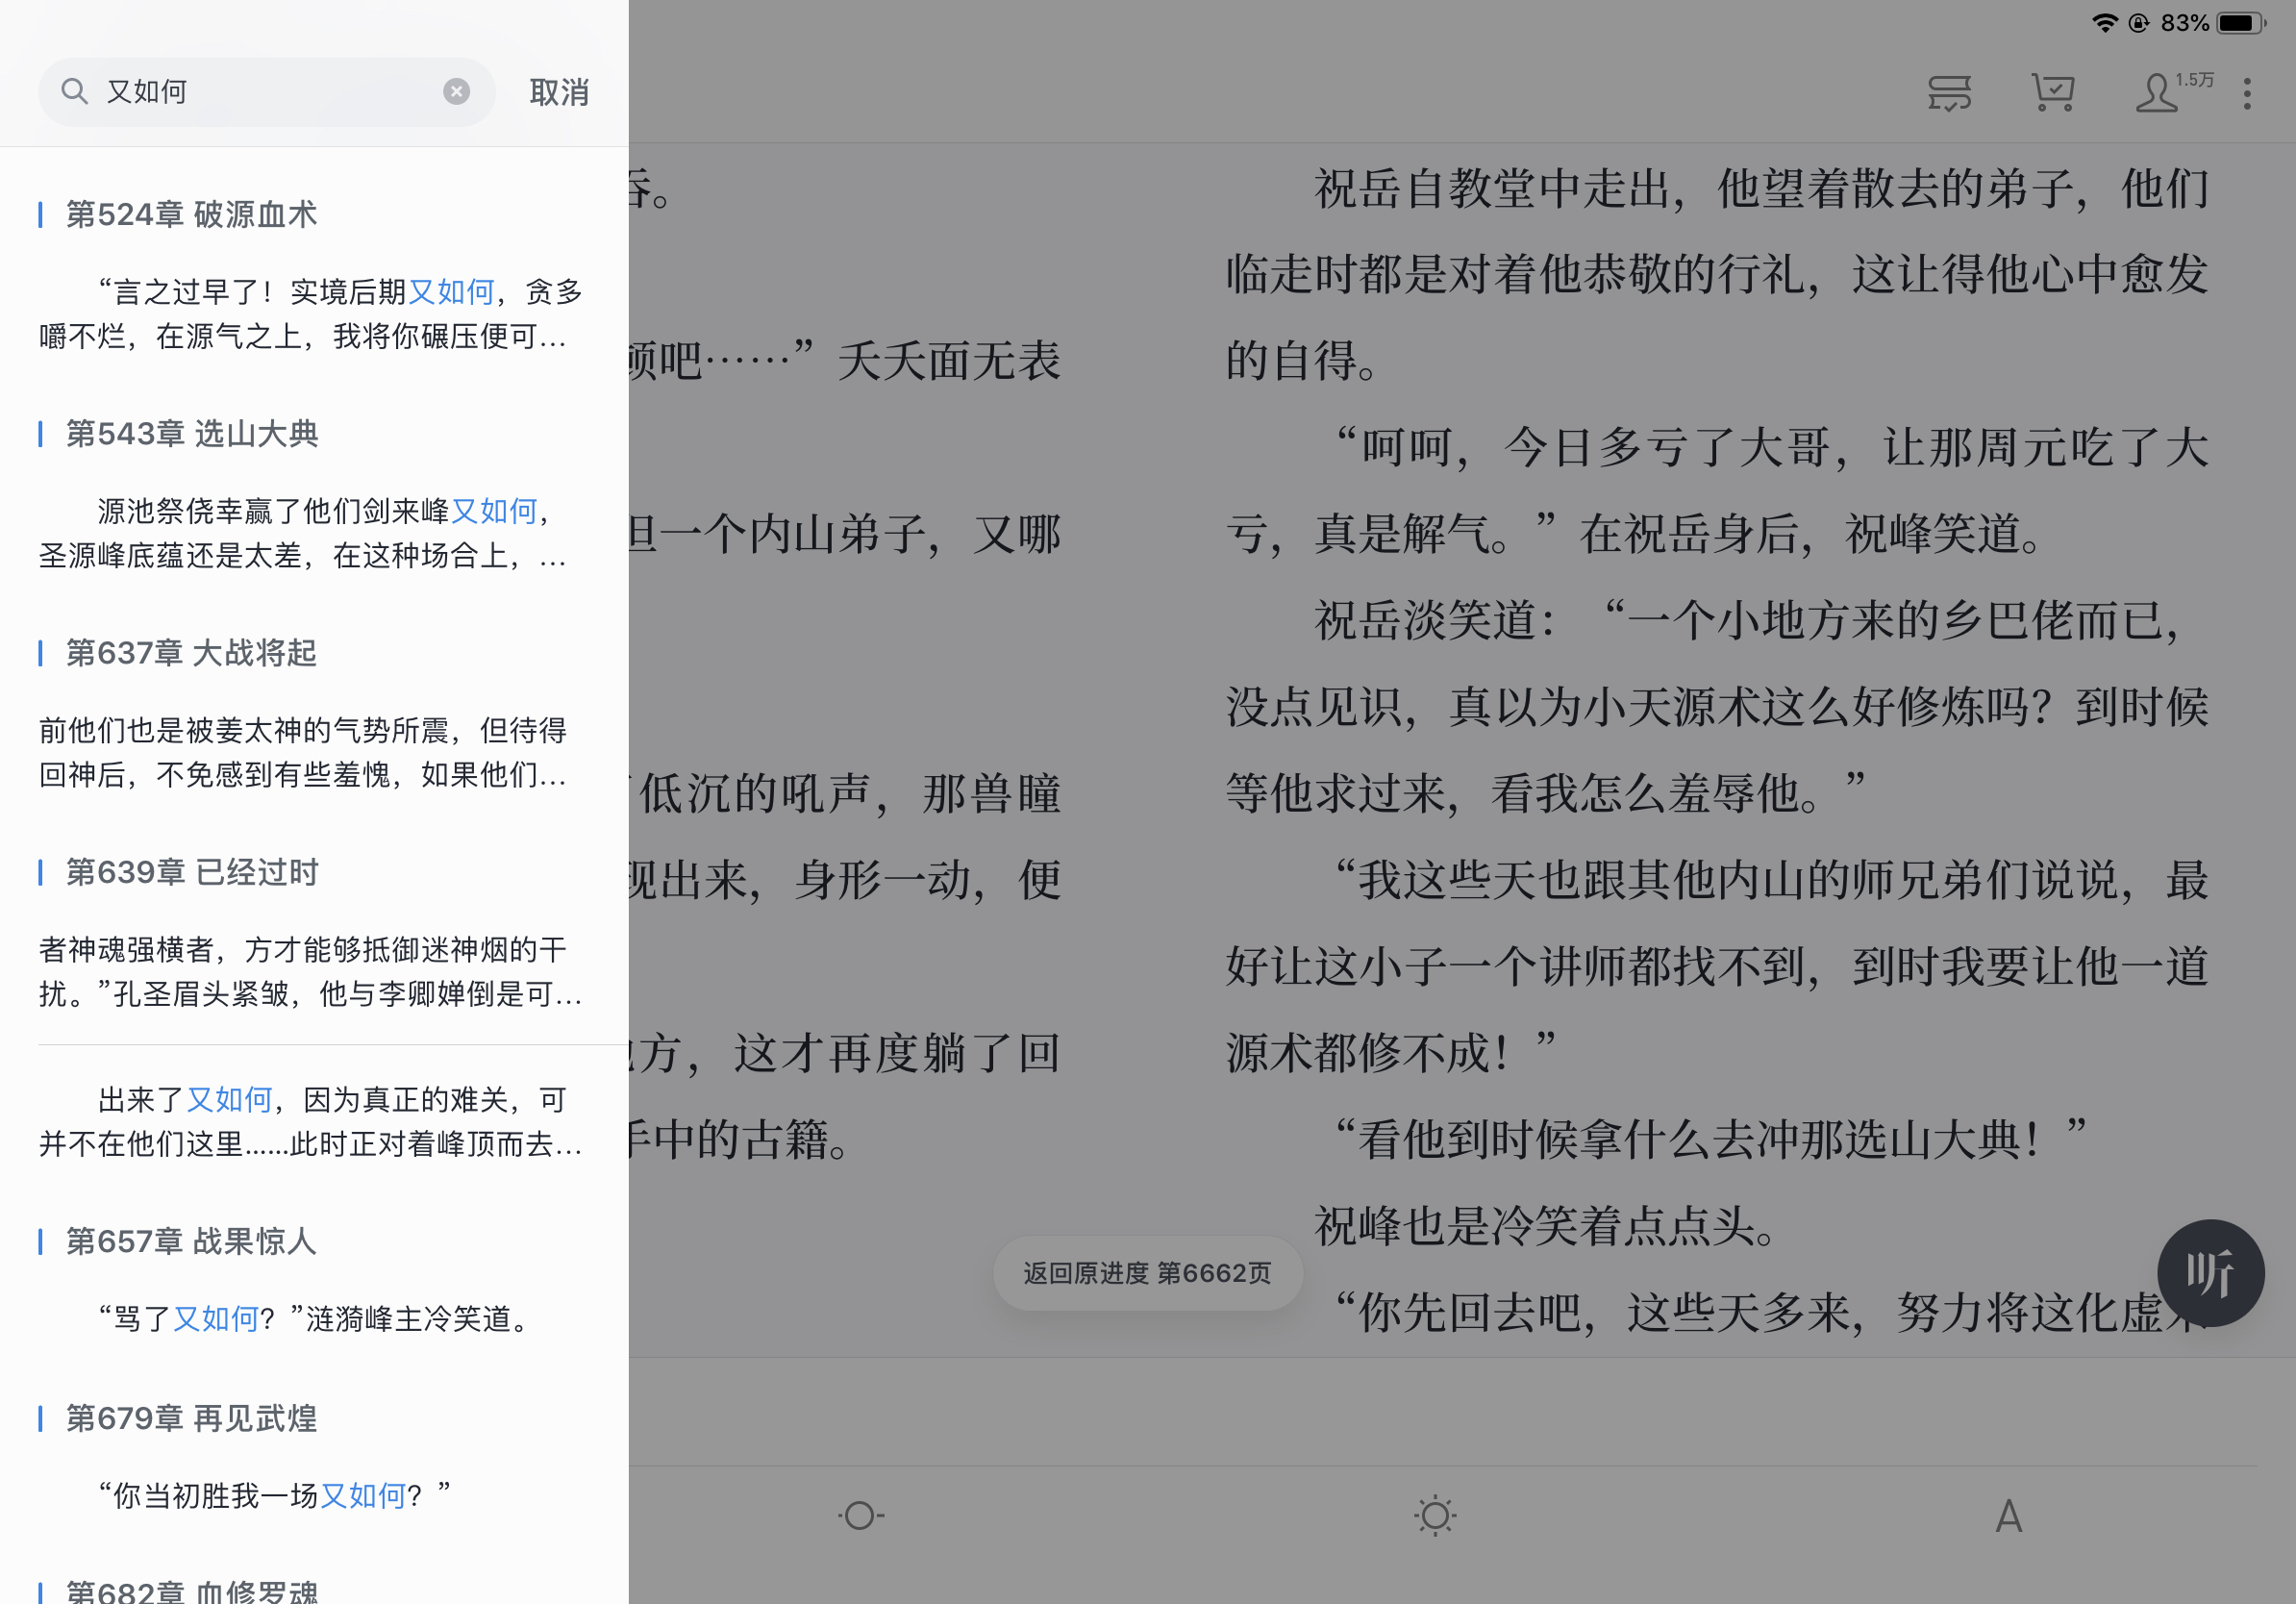Open result starting 出来了又如何
The height and width of the screenshot is (1604, 2296).
(x=310, y=1121)
